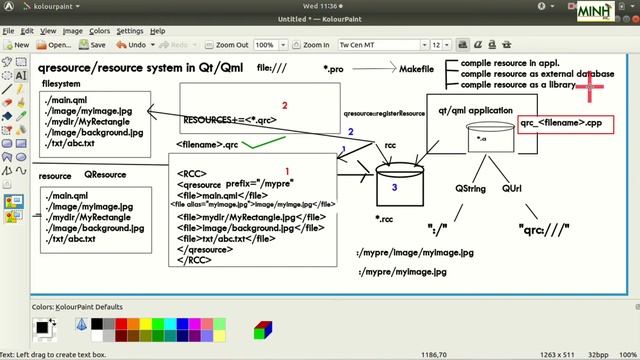Image resolution: width=640 pixels, height=360 pixels.
Task: Click the Undo button
Action: (131, 45)
